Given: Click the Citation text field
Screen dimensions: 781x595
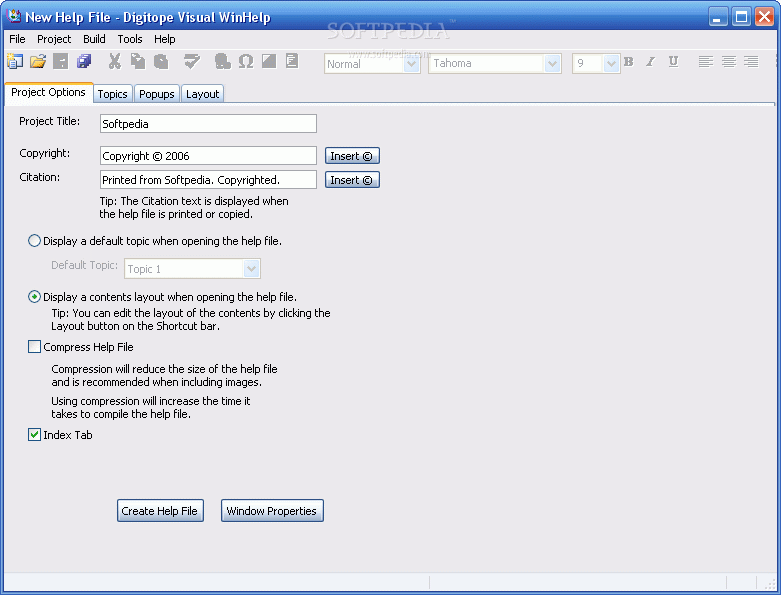Looking at the screenshot, I should [208, 179].
